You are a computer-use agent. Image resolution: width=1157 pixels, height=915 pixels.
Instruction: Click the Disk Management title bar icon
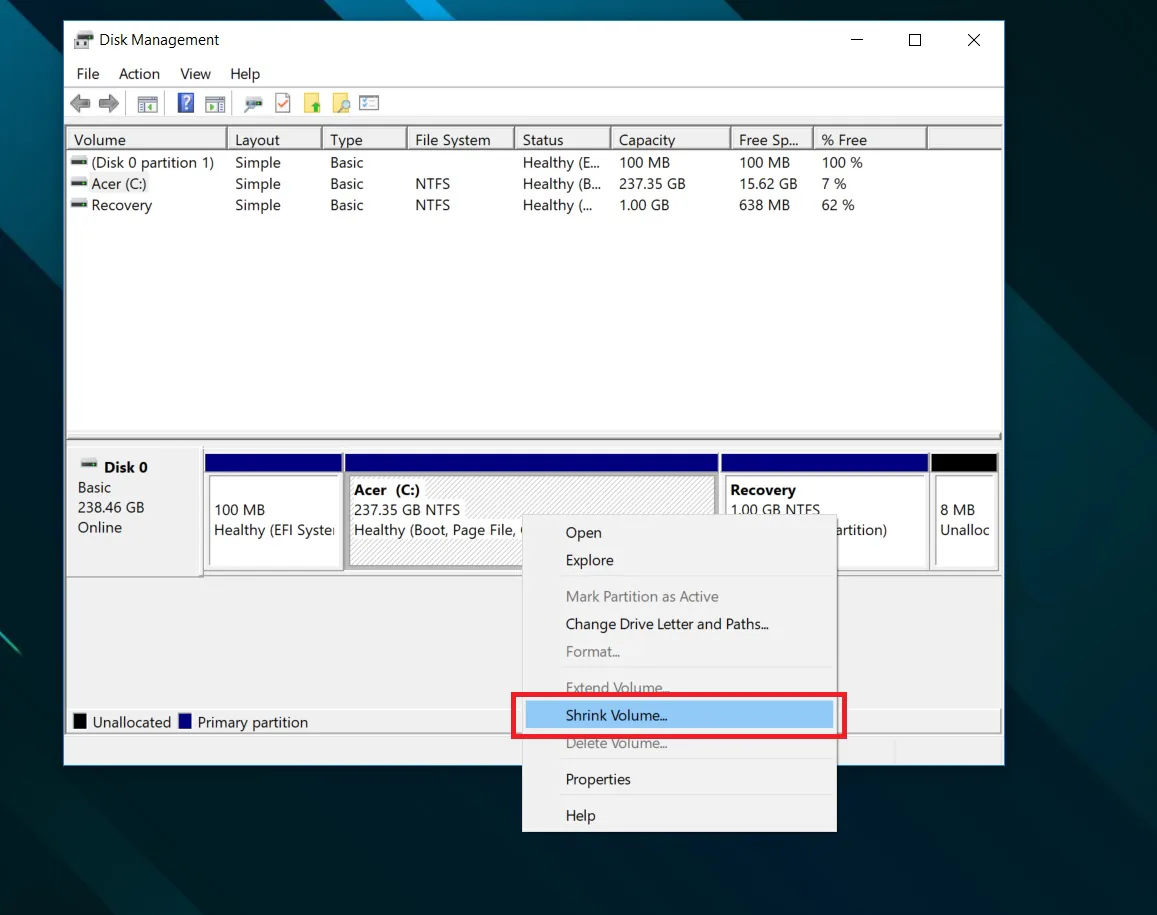pos(83,40)
